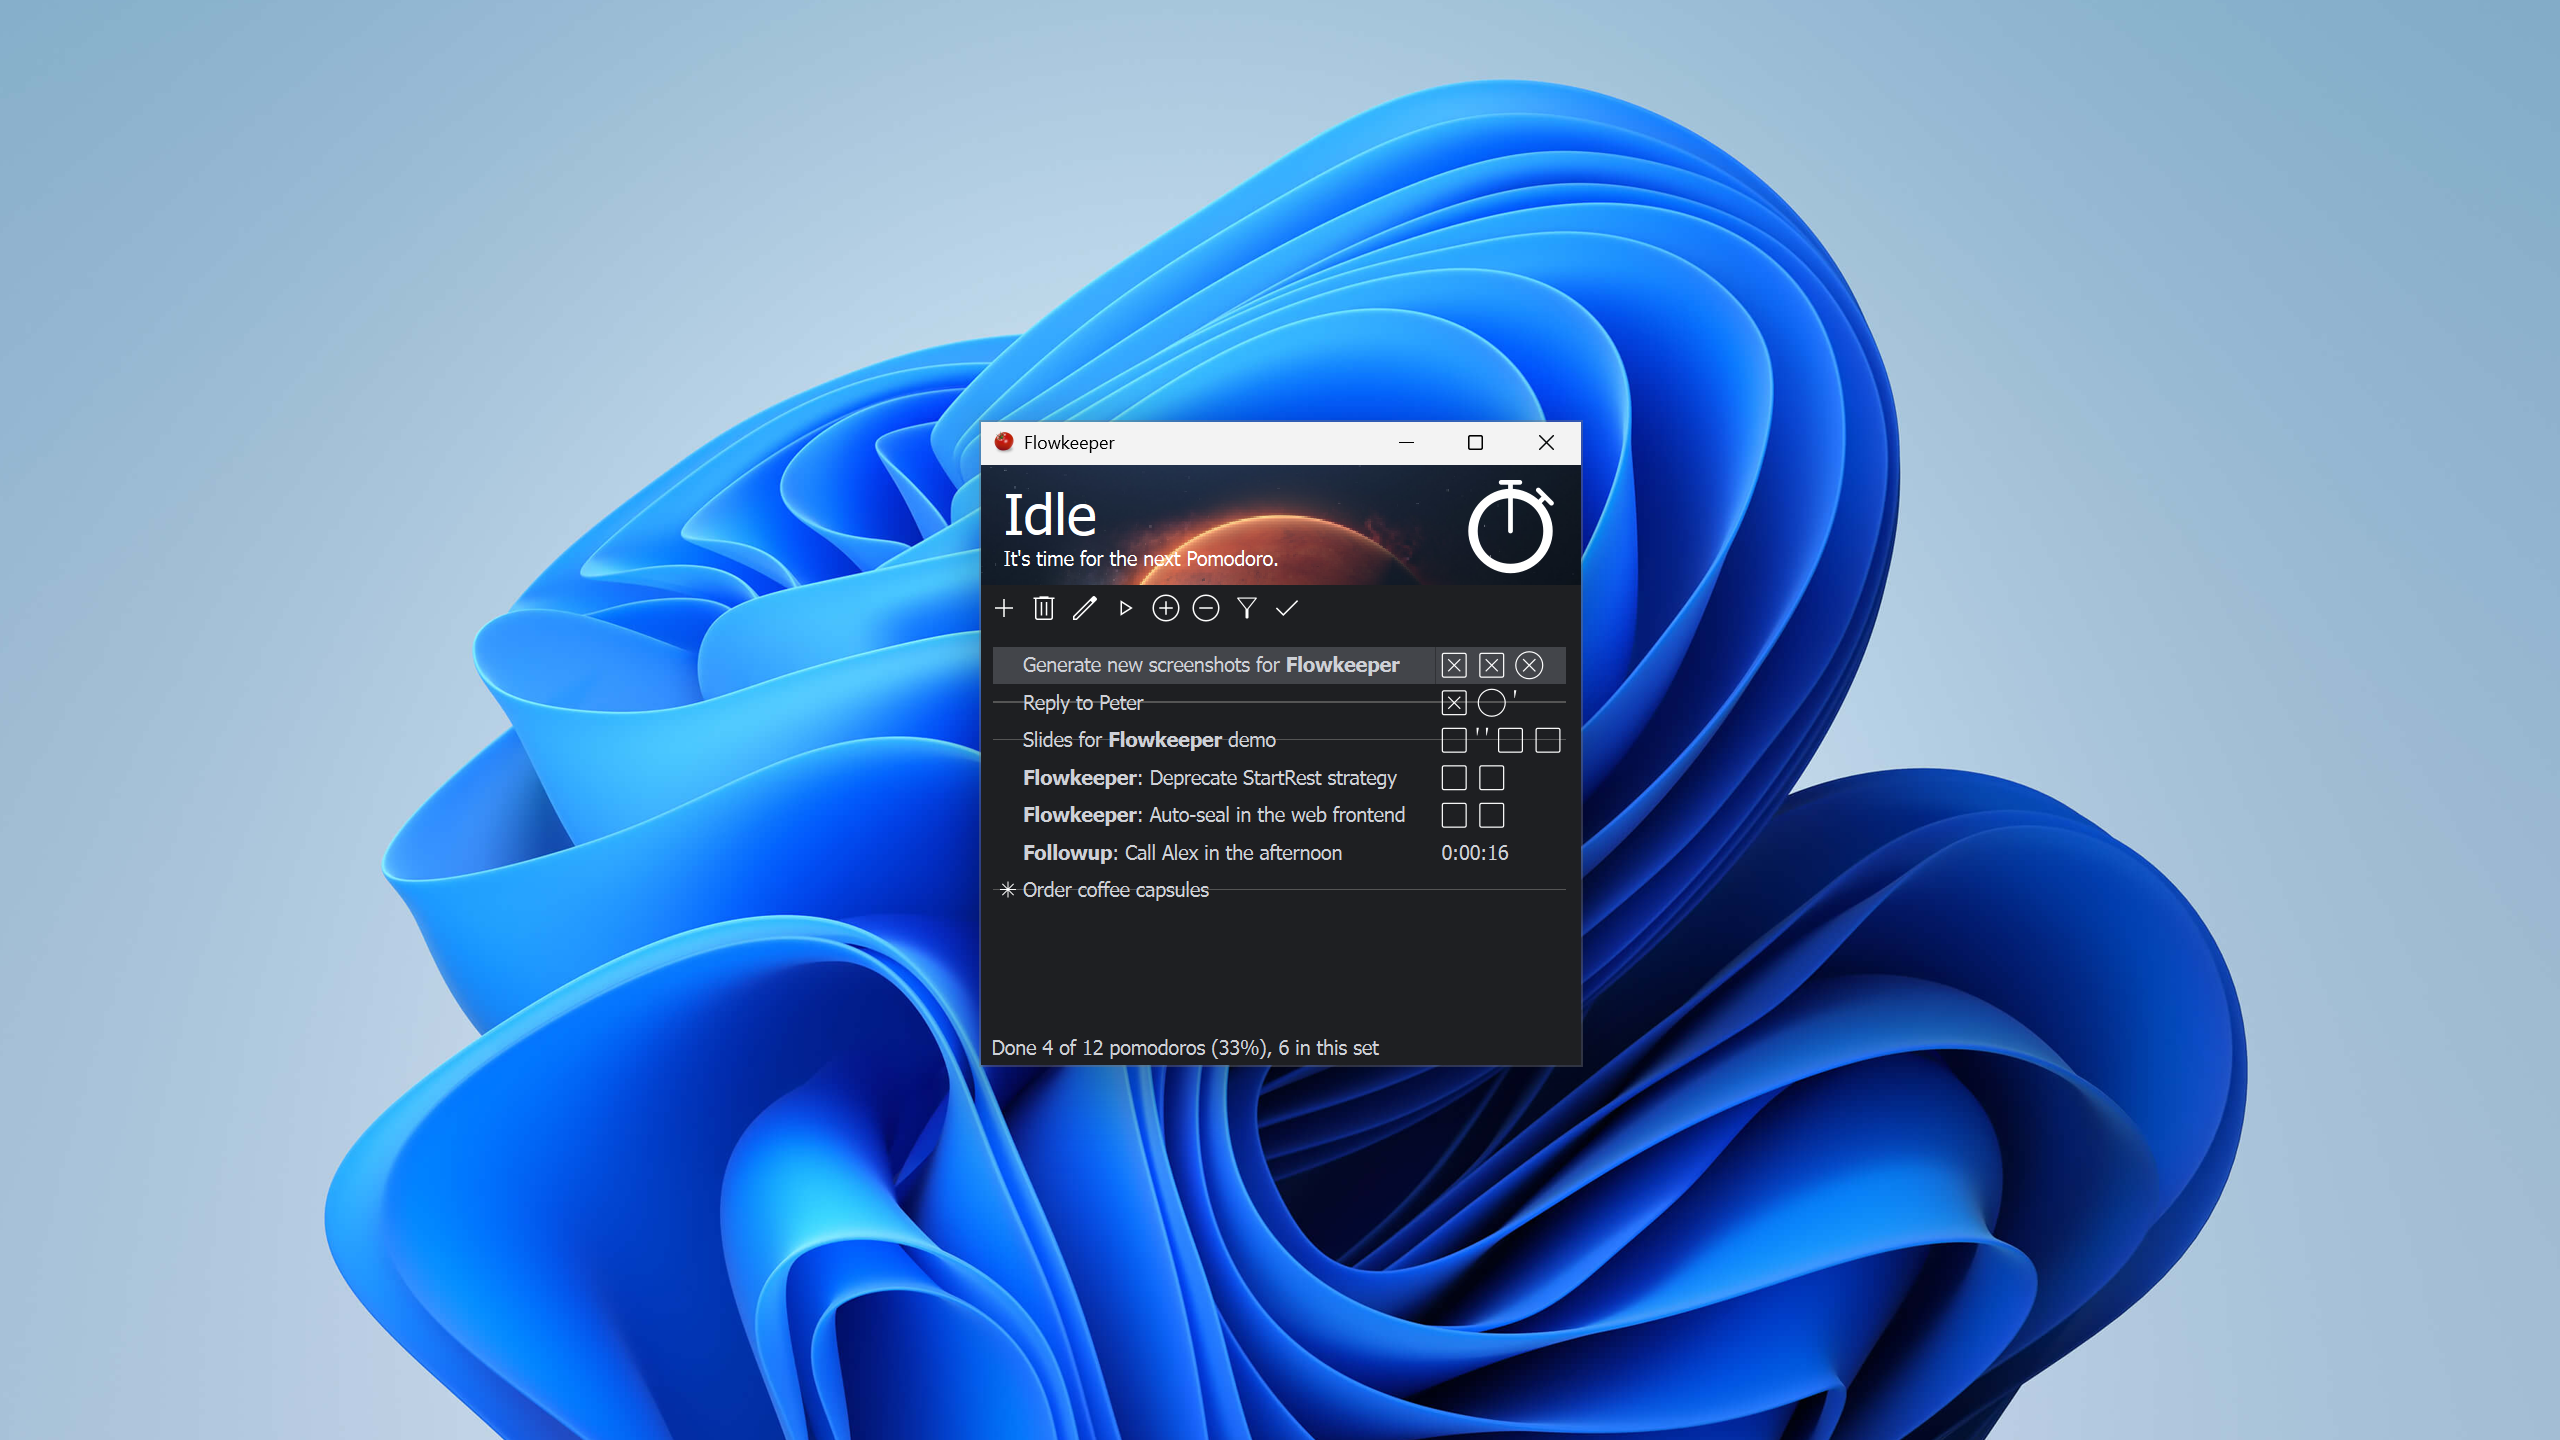
Task: Click the 'Done 4 of 12 pomodoros' status text
Action: pyautogui.click(x=1184, y=1047)
